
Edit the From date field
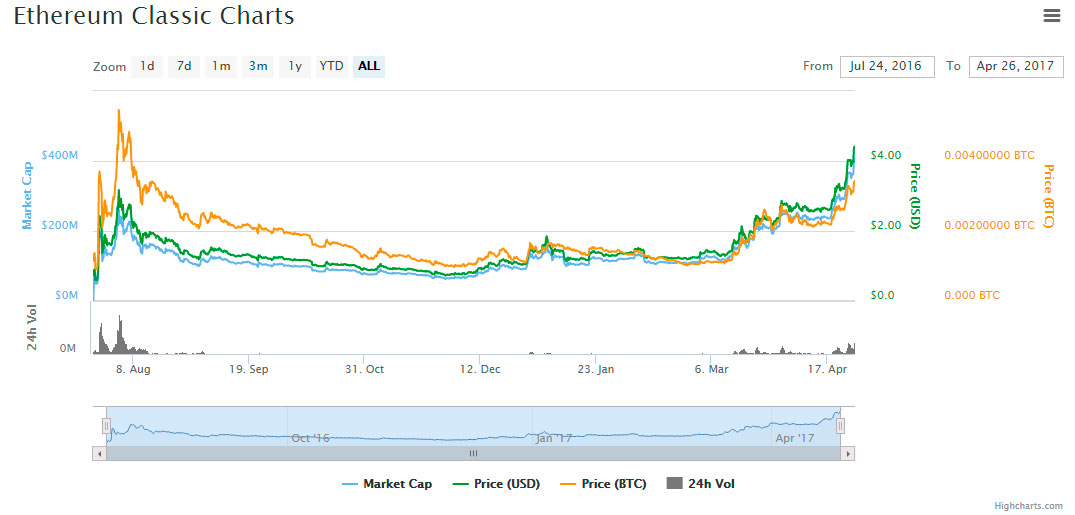887,67
